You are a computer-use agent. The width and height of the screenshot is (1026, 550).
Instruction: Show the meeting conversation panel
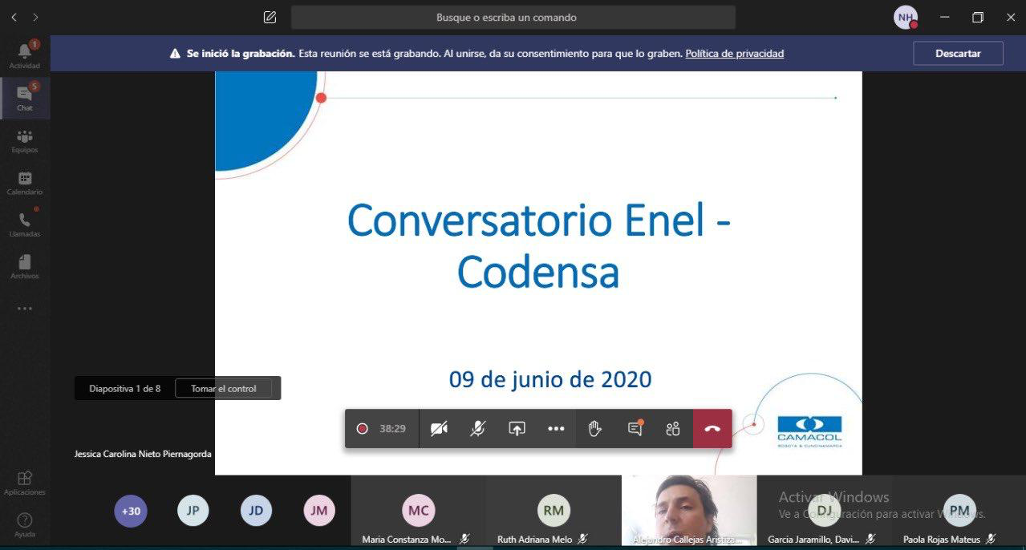(x=634, y=428)
